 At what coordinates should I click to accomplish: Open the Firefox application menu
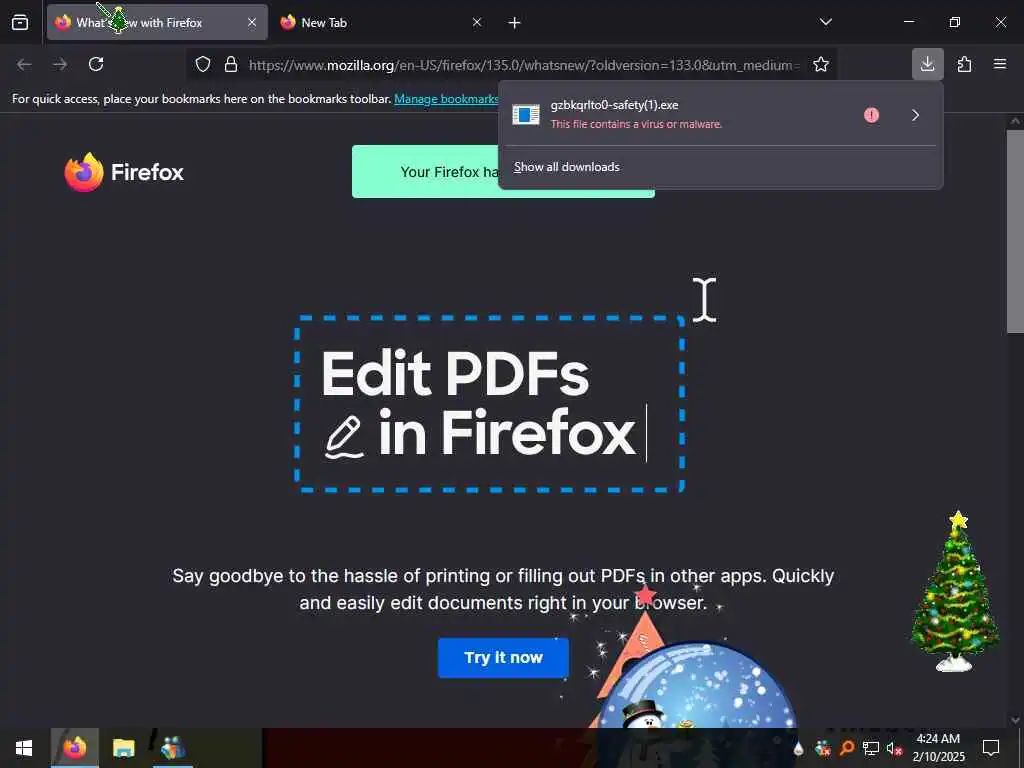point(1000,64)
